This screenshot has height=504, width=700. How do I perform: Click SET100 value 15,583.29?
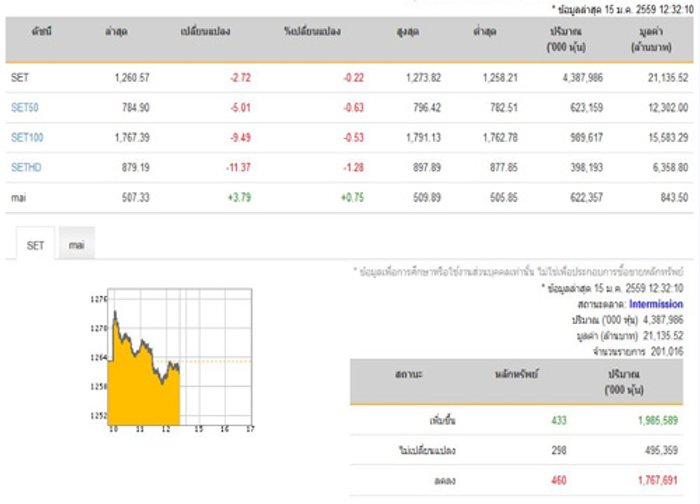pos(668,137)
